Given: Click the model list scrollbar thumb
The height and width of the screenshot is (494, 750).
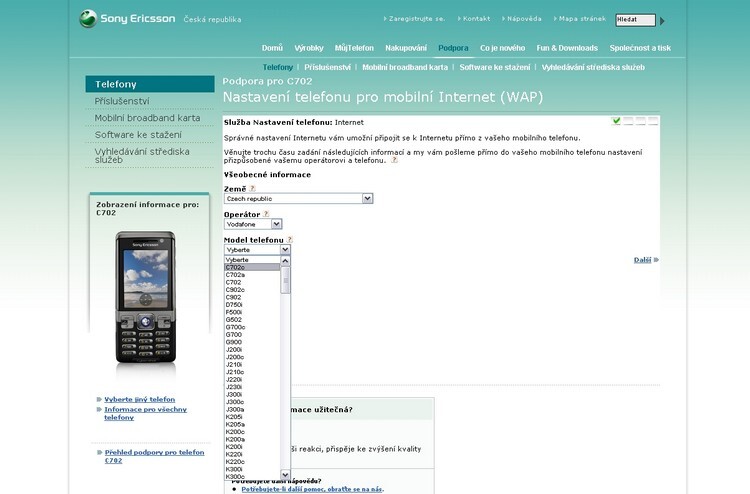Looking at the screenshot, I should [285, 280].
